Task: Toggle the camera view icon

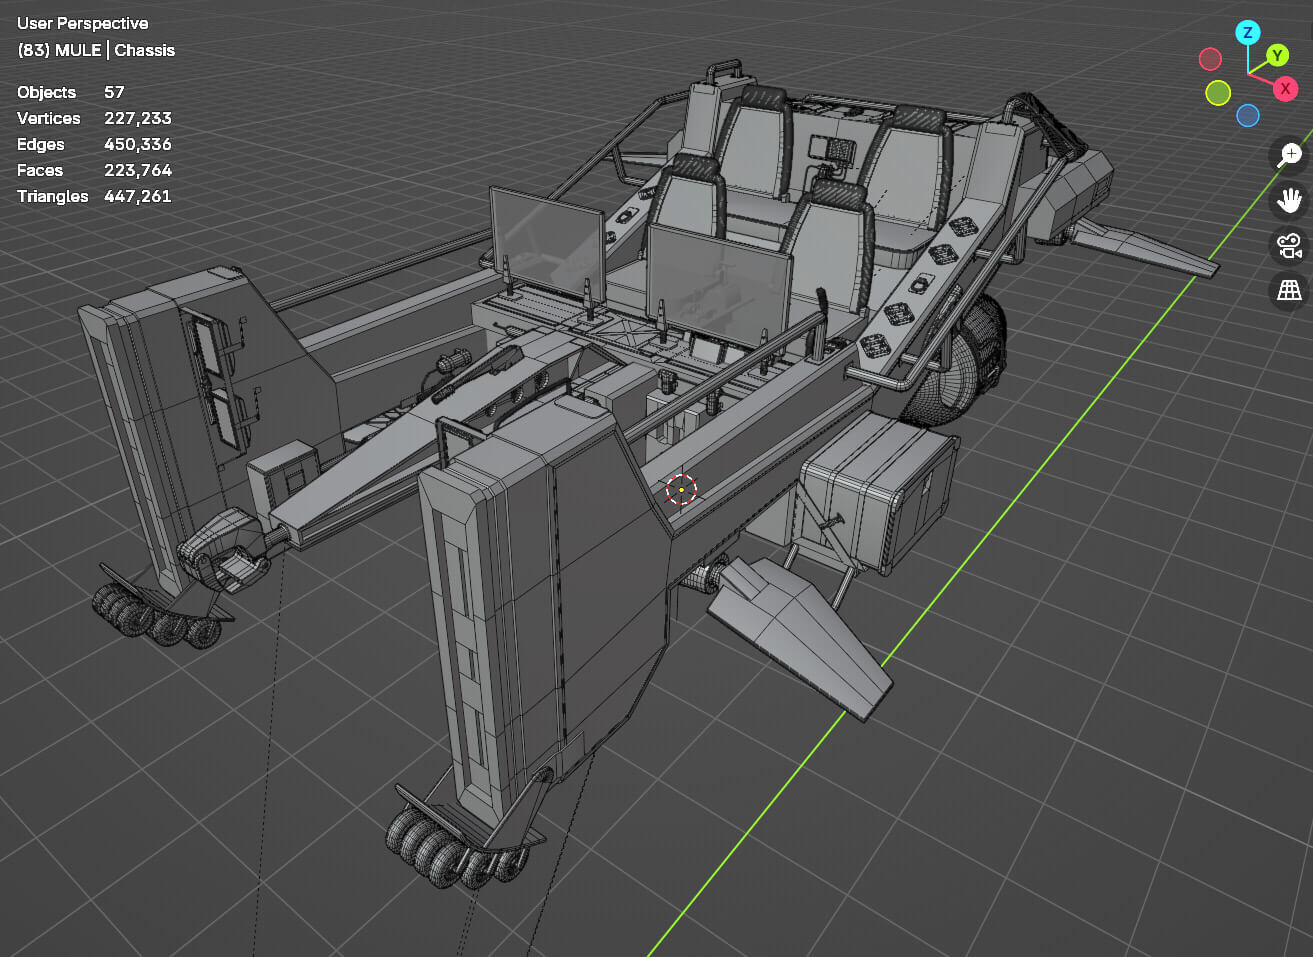Action: [1289, 245]
